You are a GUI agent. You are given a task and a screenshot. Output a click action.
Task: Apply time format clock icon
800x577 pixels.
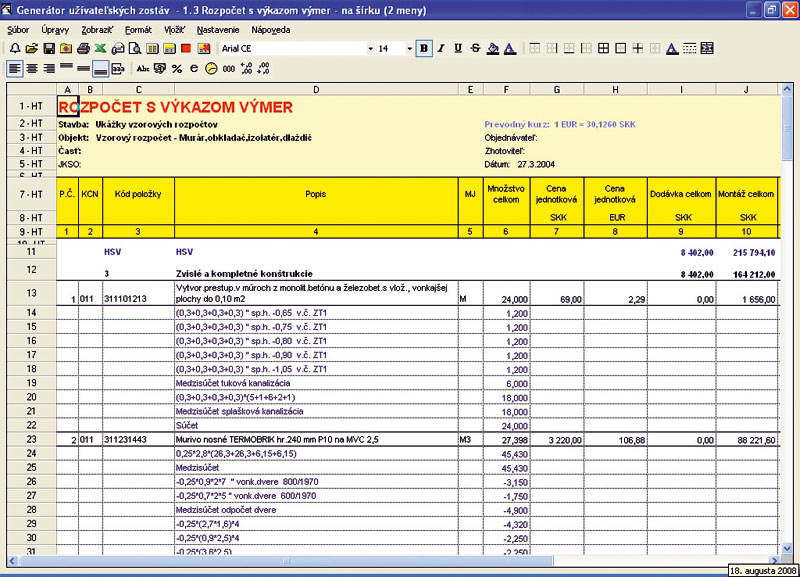click(211, 68)
